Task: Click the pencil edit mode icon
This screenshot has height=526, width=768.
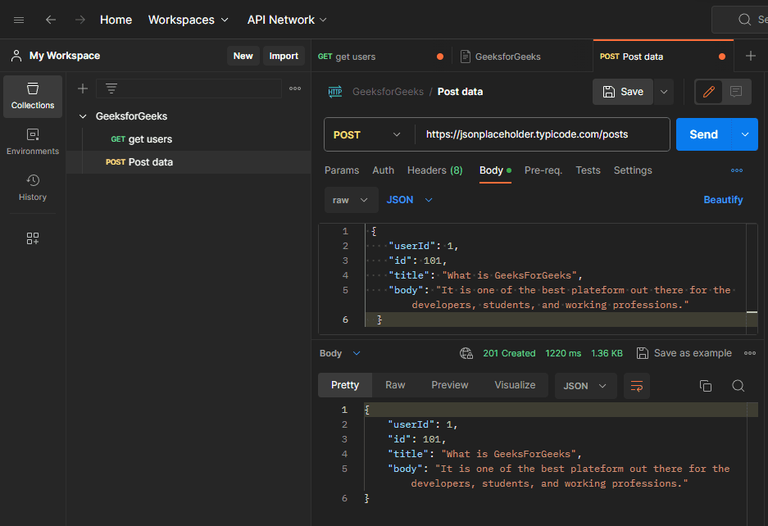Action: (709, 92)
